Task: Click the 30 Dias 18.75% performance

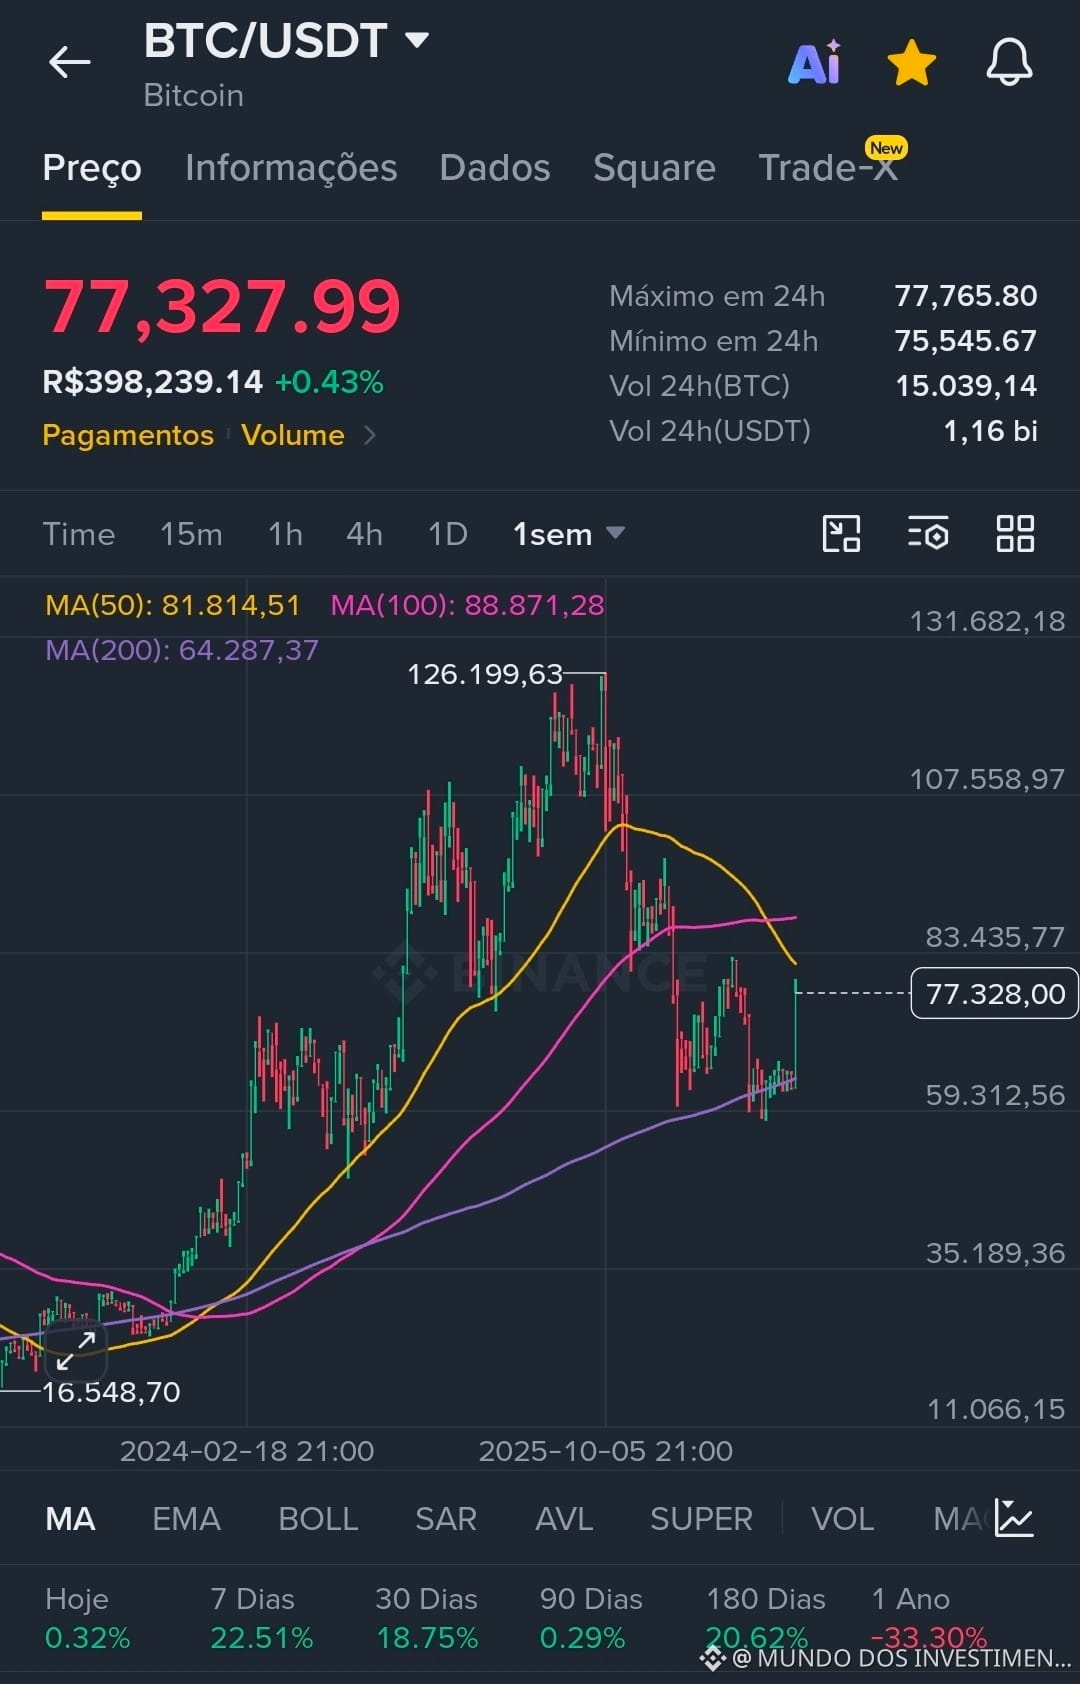Action: point(426,1618)
